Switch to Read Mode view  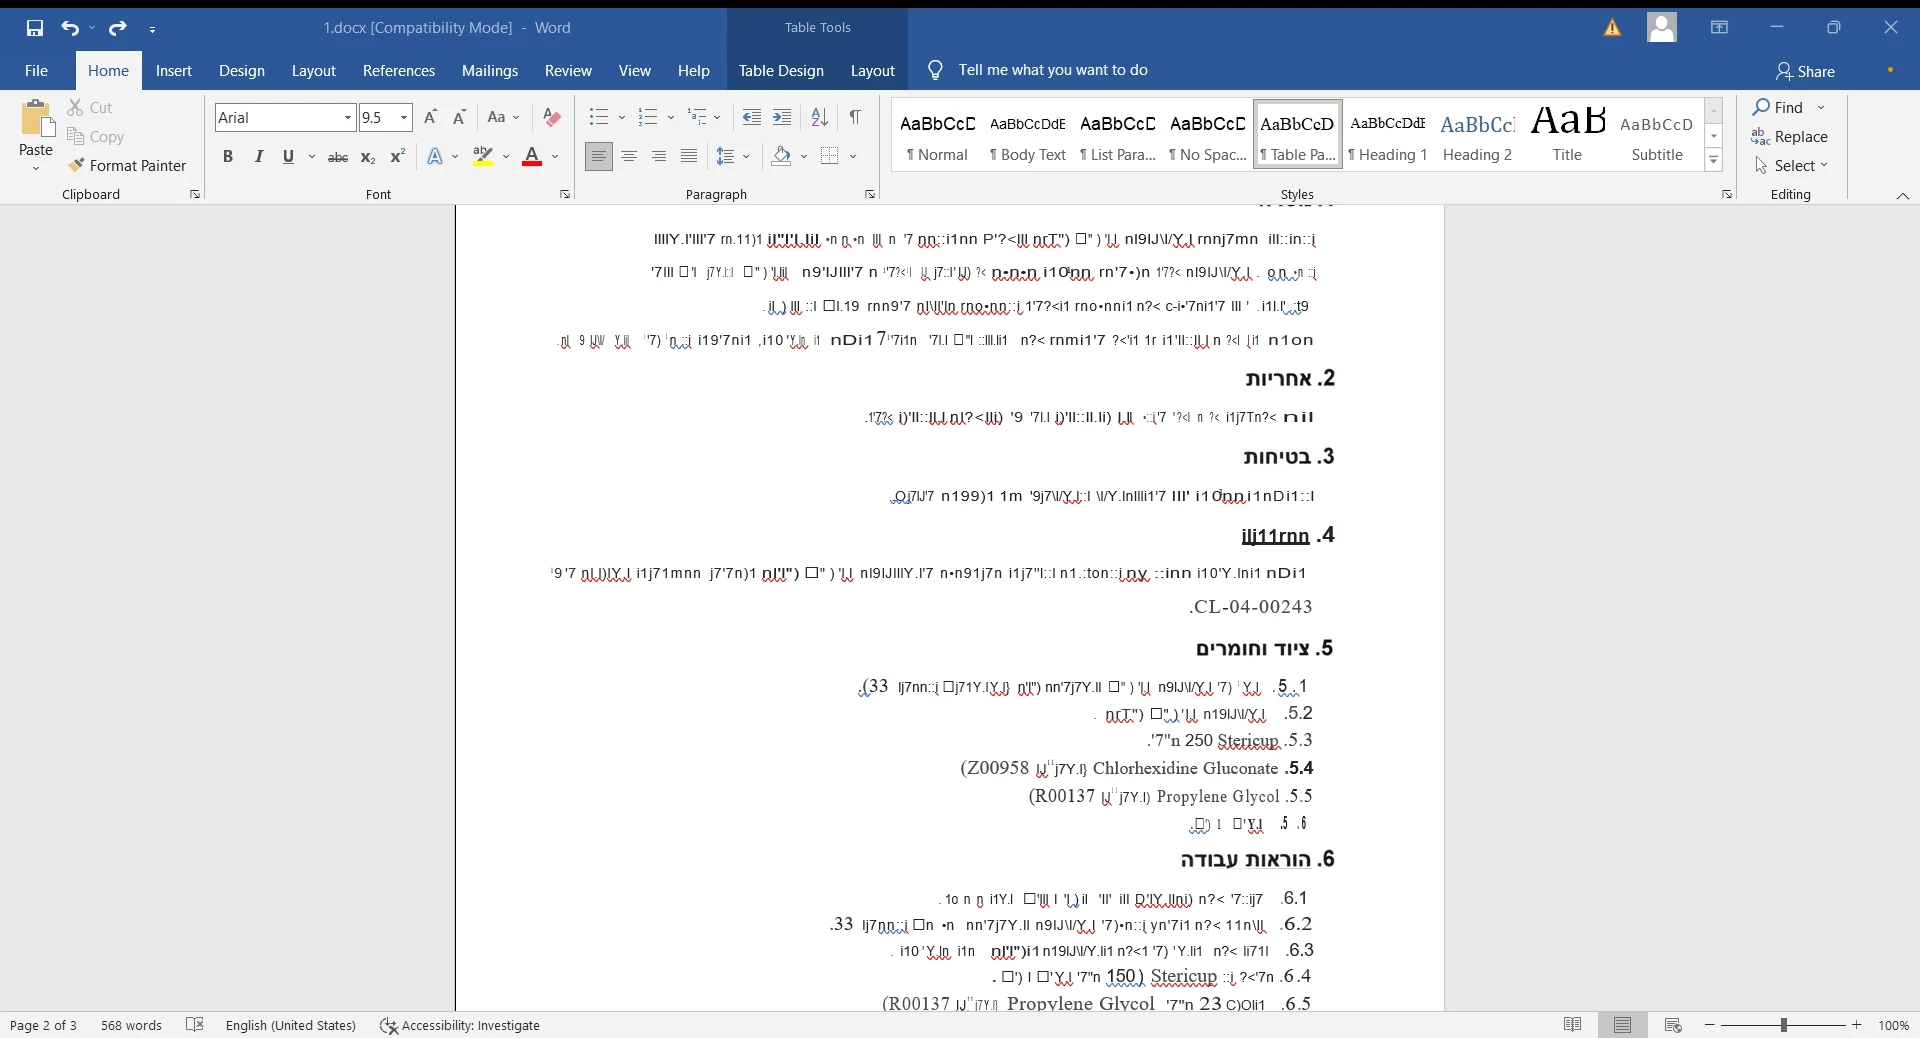click(1573, 1025)
